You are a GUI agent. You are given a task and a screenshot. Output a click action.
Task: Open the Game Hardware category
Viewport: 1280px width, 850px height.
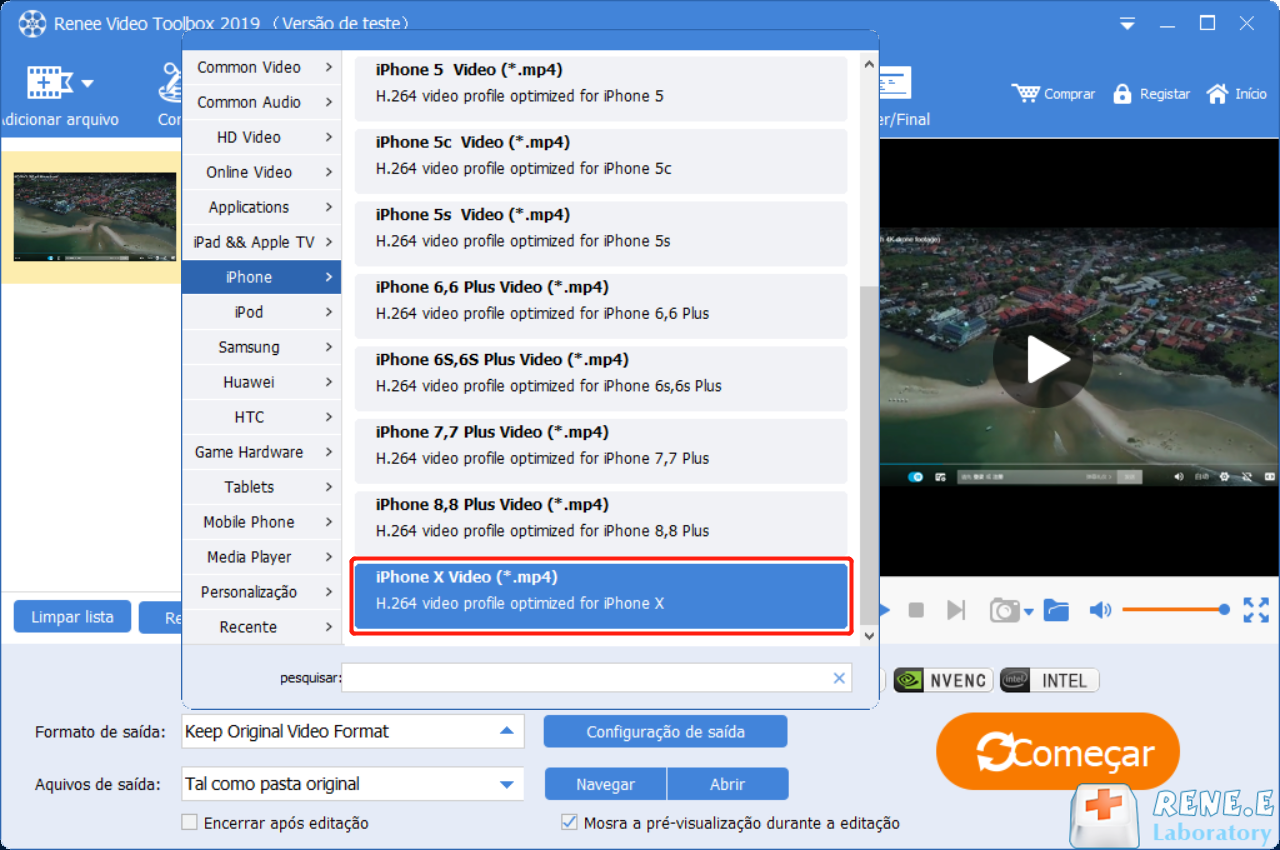[x=261, y=452]
